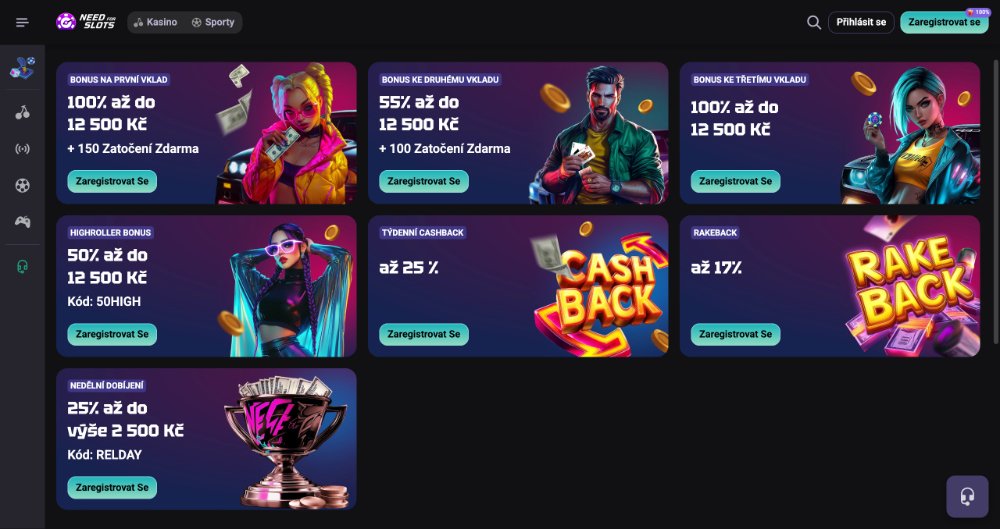Register for the first deposit bonus
Viewport: 1000px width, 529px height.
pos(113,181)
